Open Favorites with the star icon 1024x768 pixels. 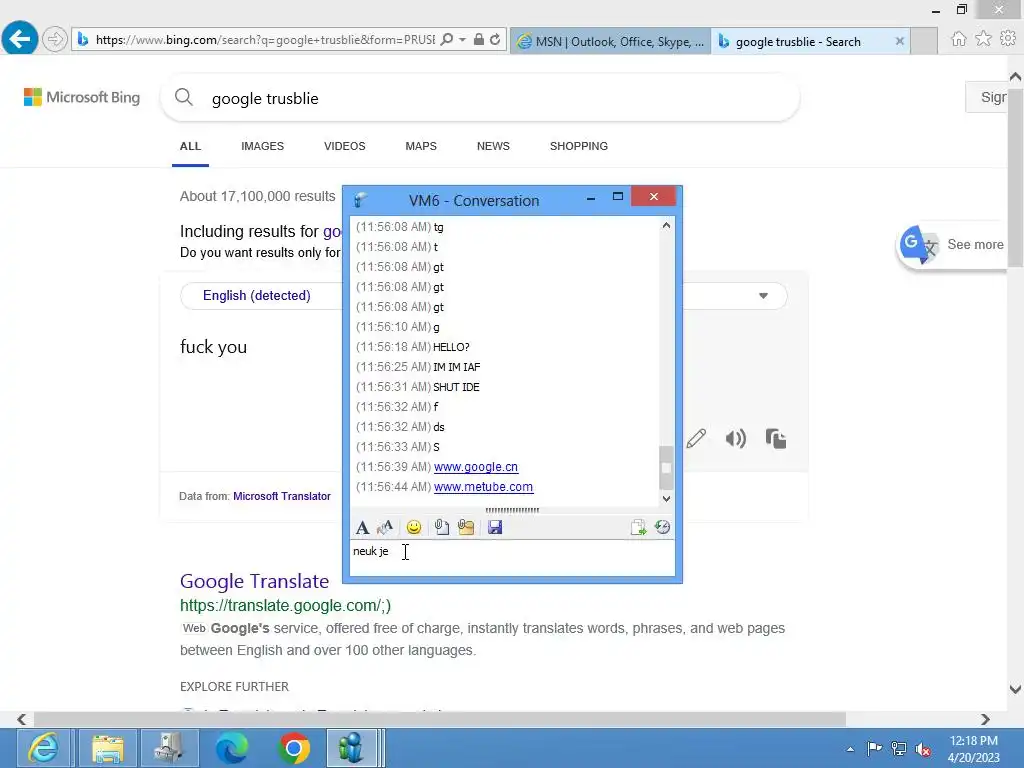(983, 39)
